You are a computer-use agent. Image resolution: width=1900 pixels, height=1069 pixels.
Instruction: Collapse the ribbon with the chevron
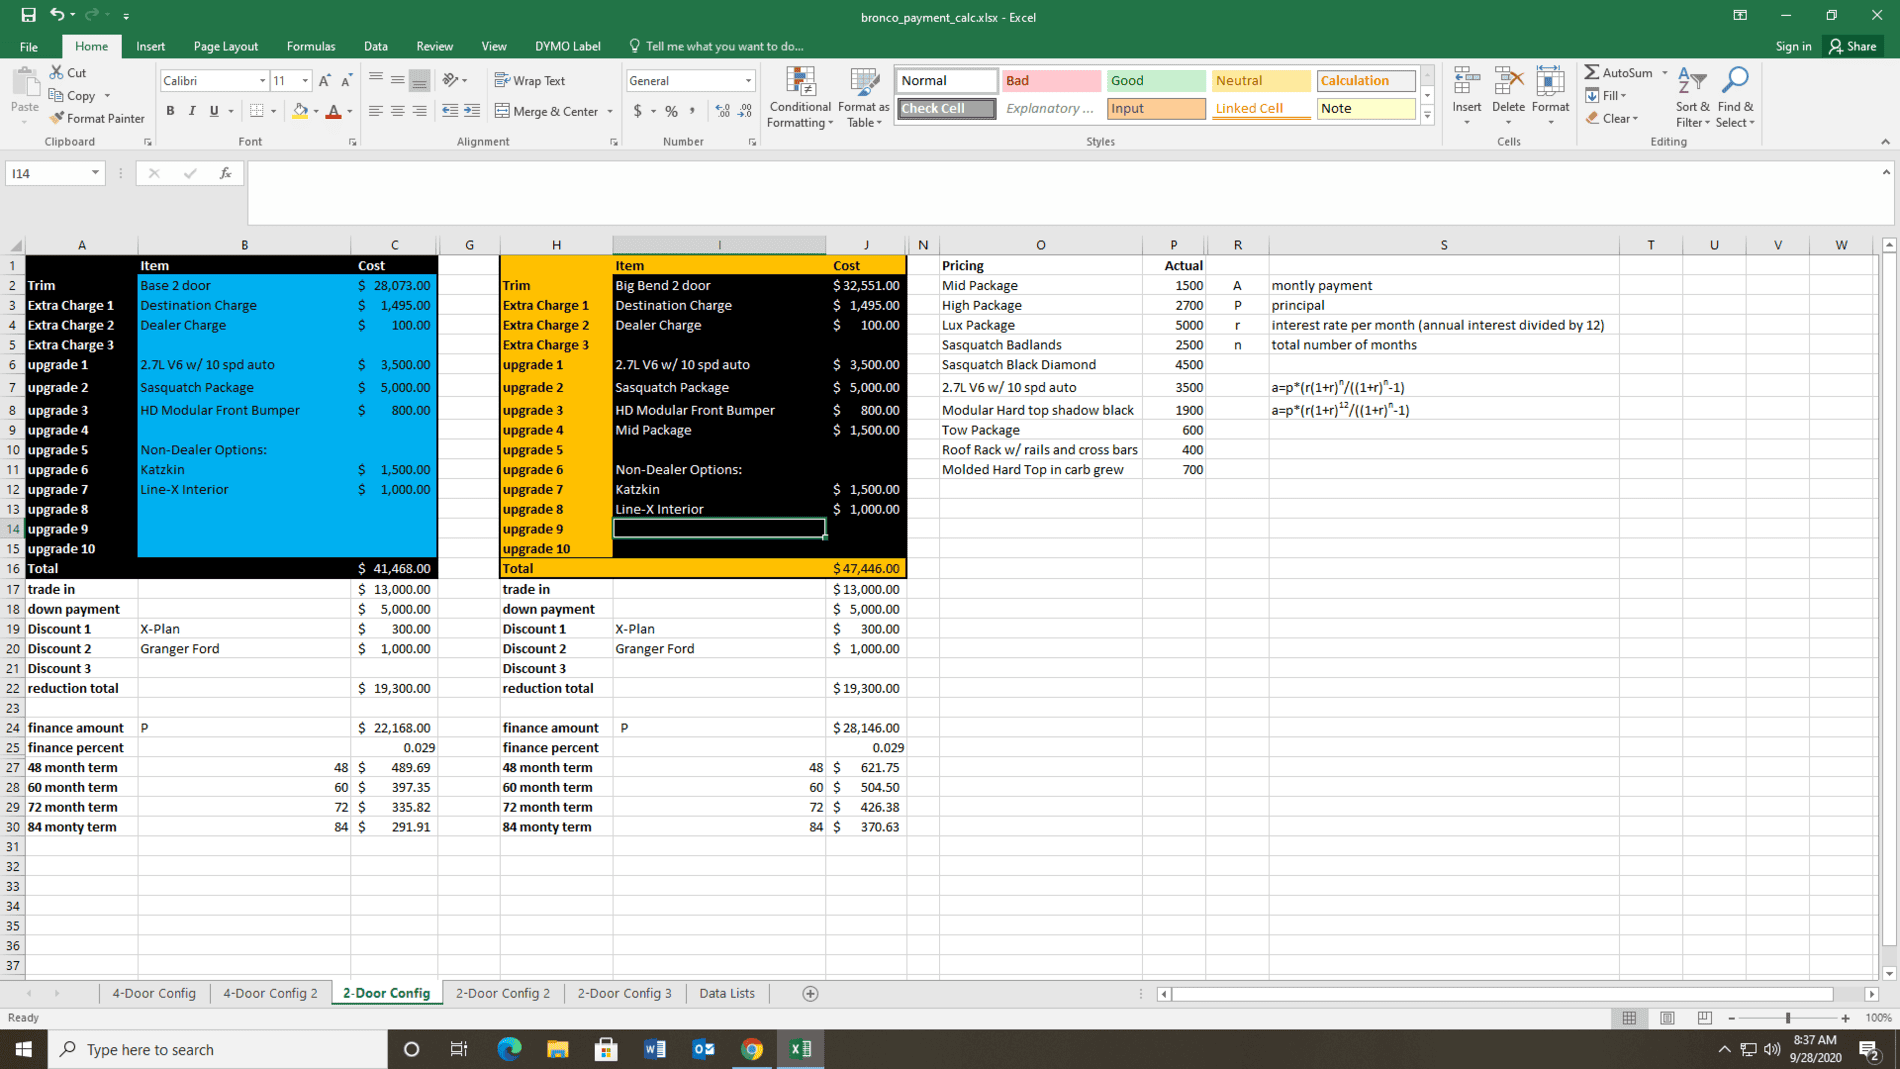1885,142
